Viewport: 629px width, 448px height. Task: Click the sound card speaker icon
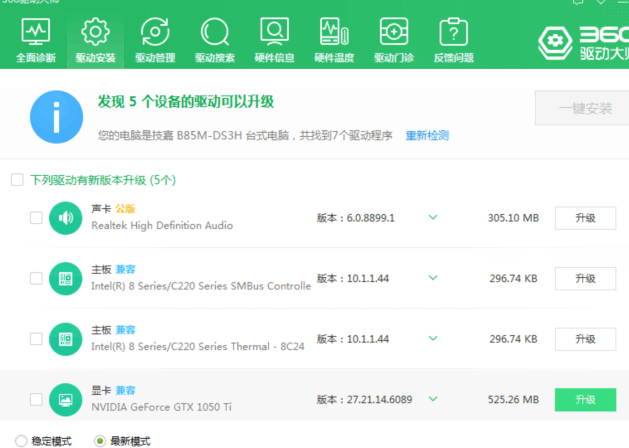tap(66, 218)
